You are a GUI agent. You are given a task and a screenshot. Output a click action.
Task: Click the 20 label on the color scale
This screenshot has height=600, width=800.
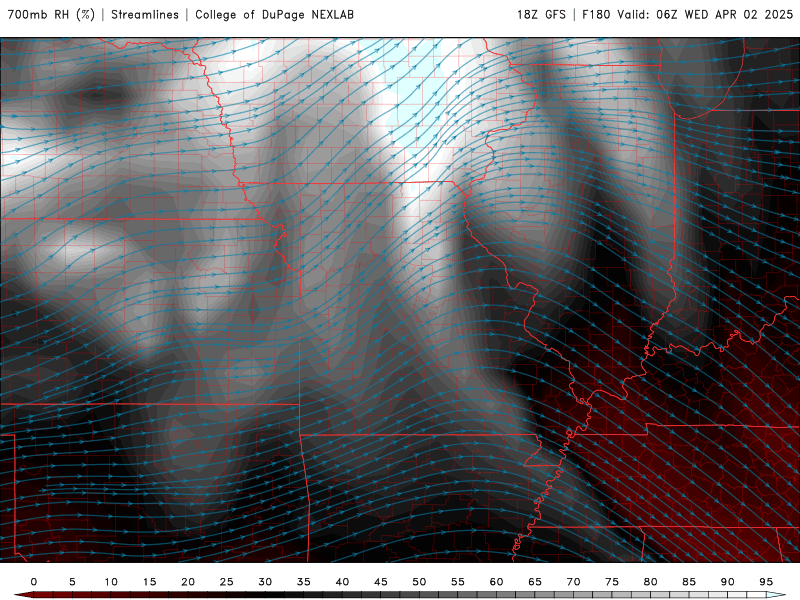coord(188,582)
